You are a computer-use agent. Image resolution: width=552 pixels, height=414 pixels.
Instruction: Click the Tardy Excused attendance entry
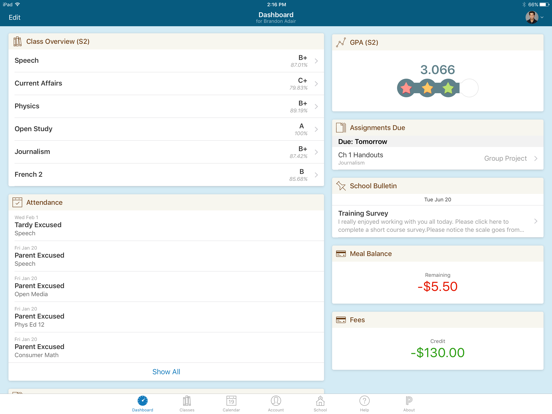click(x=166, y=225)
